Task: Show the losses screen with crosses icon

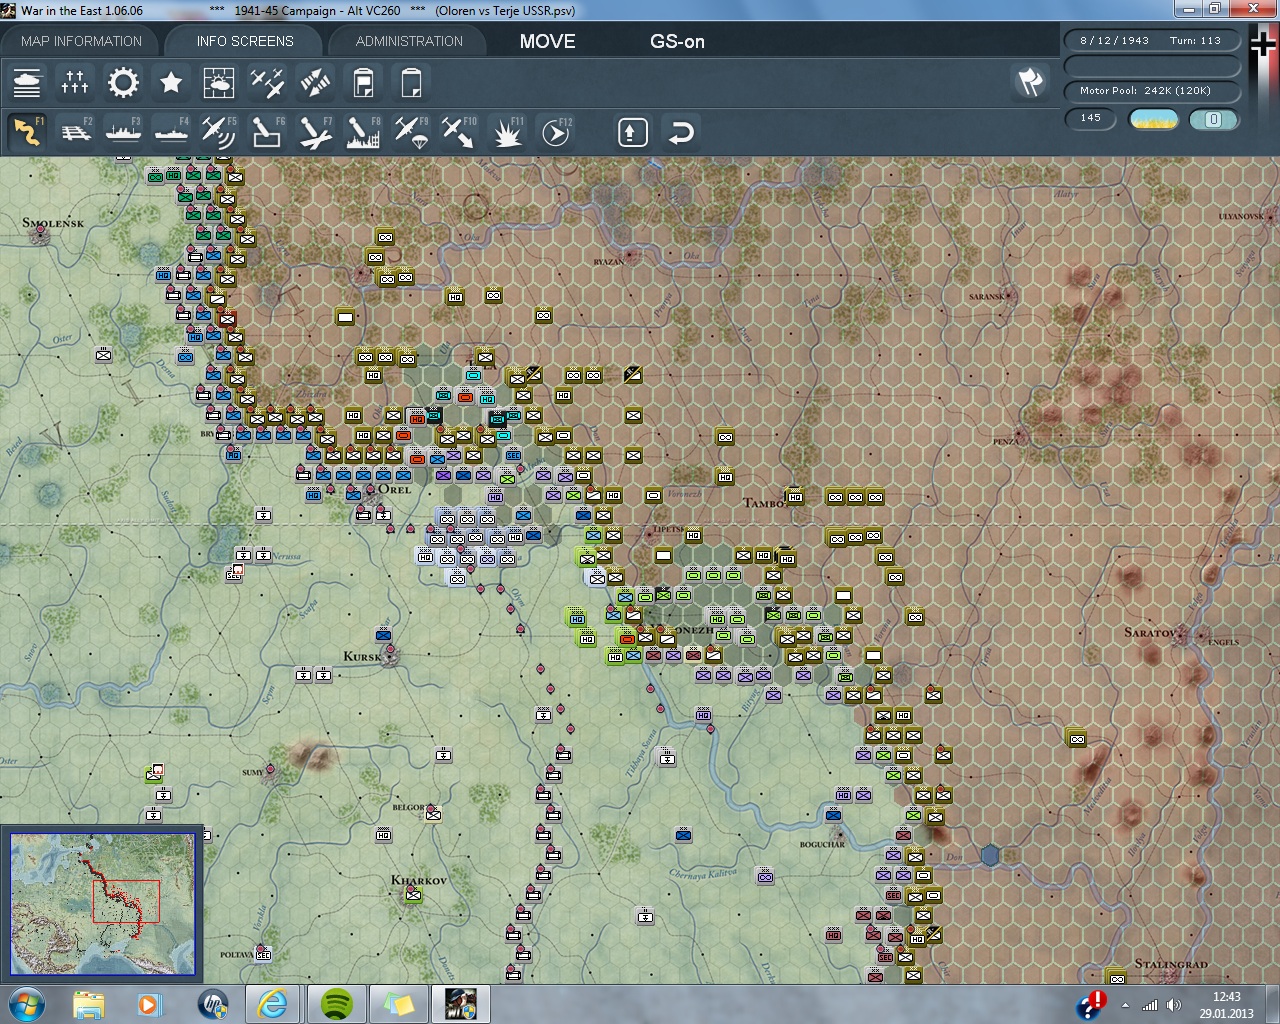Action: [x=75, y=83]
